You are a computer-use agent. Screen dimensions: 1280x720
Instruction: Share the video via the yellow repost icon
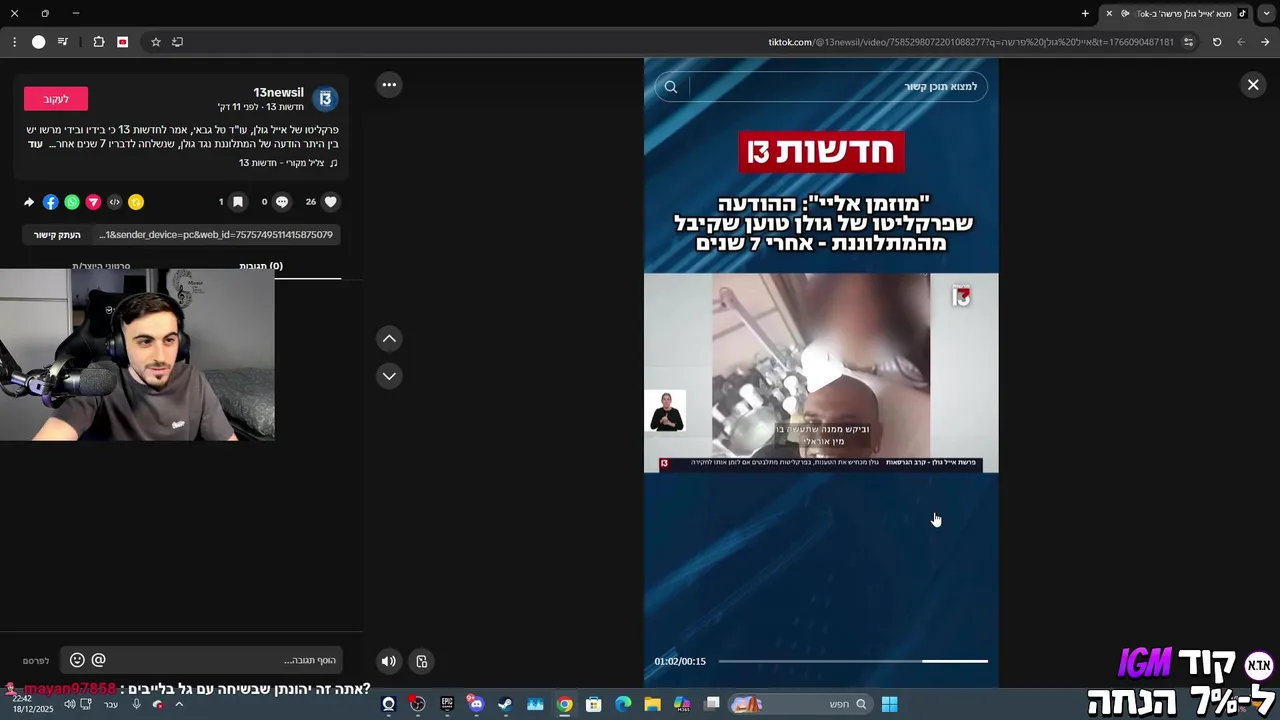pyautogui.click(x=136, y=202)
